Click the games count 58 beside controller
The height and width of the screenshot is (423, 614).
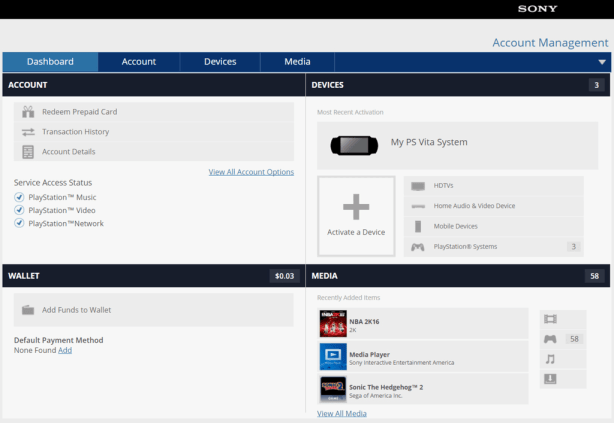574,339
